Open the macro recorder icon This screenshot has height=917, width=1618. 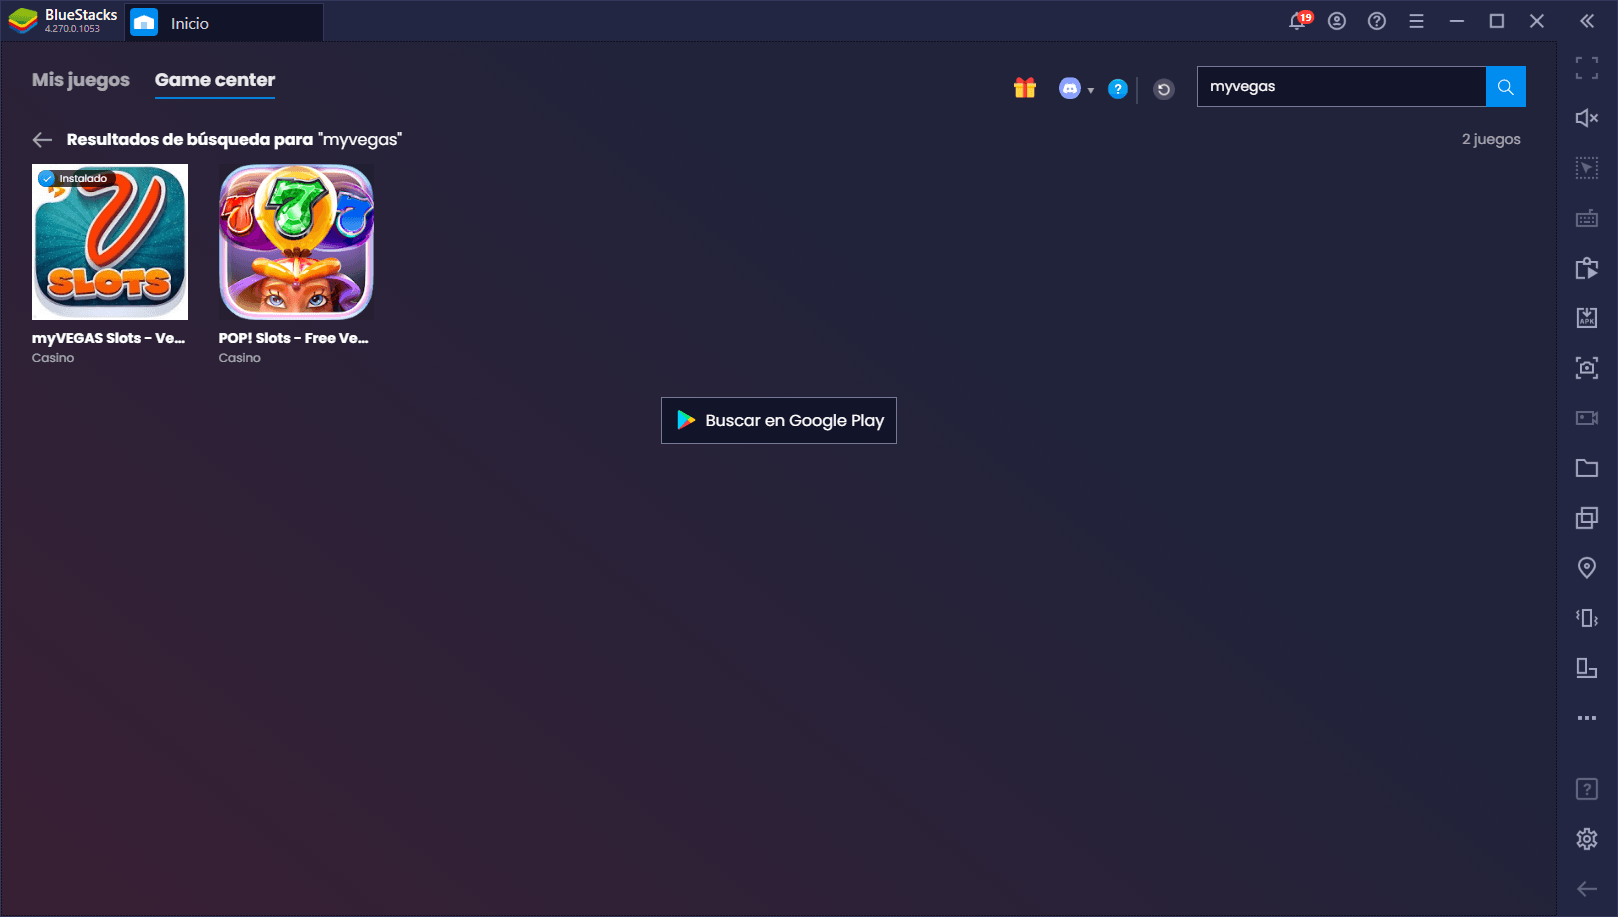(x=1587, y=268)
